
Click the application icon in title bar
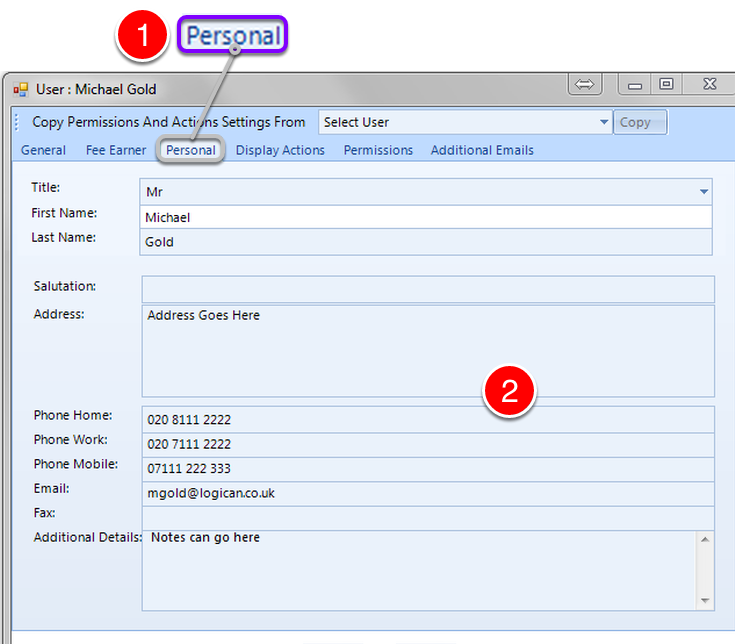pyautogui.click(x=21, y=89)
